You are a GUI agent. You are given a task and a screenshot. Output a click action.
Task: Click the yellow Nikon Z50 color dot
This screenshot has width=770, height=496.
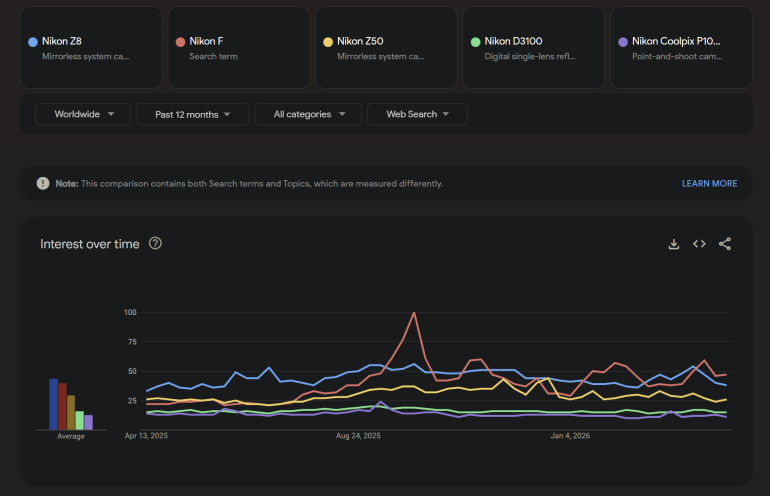coord(328,42)
